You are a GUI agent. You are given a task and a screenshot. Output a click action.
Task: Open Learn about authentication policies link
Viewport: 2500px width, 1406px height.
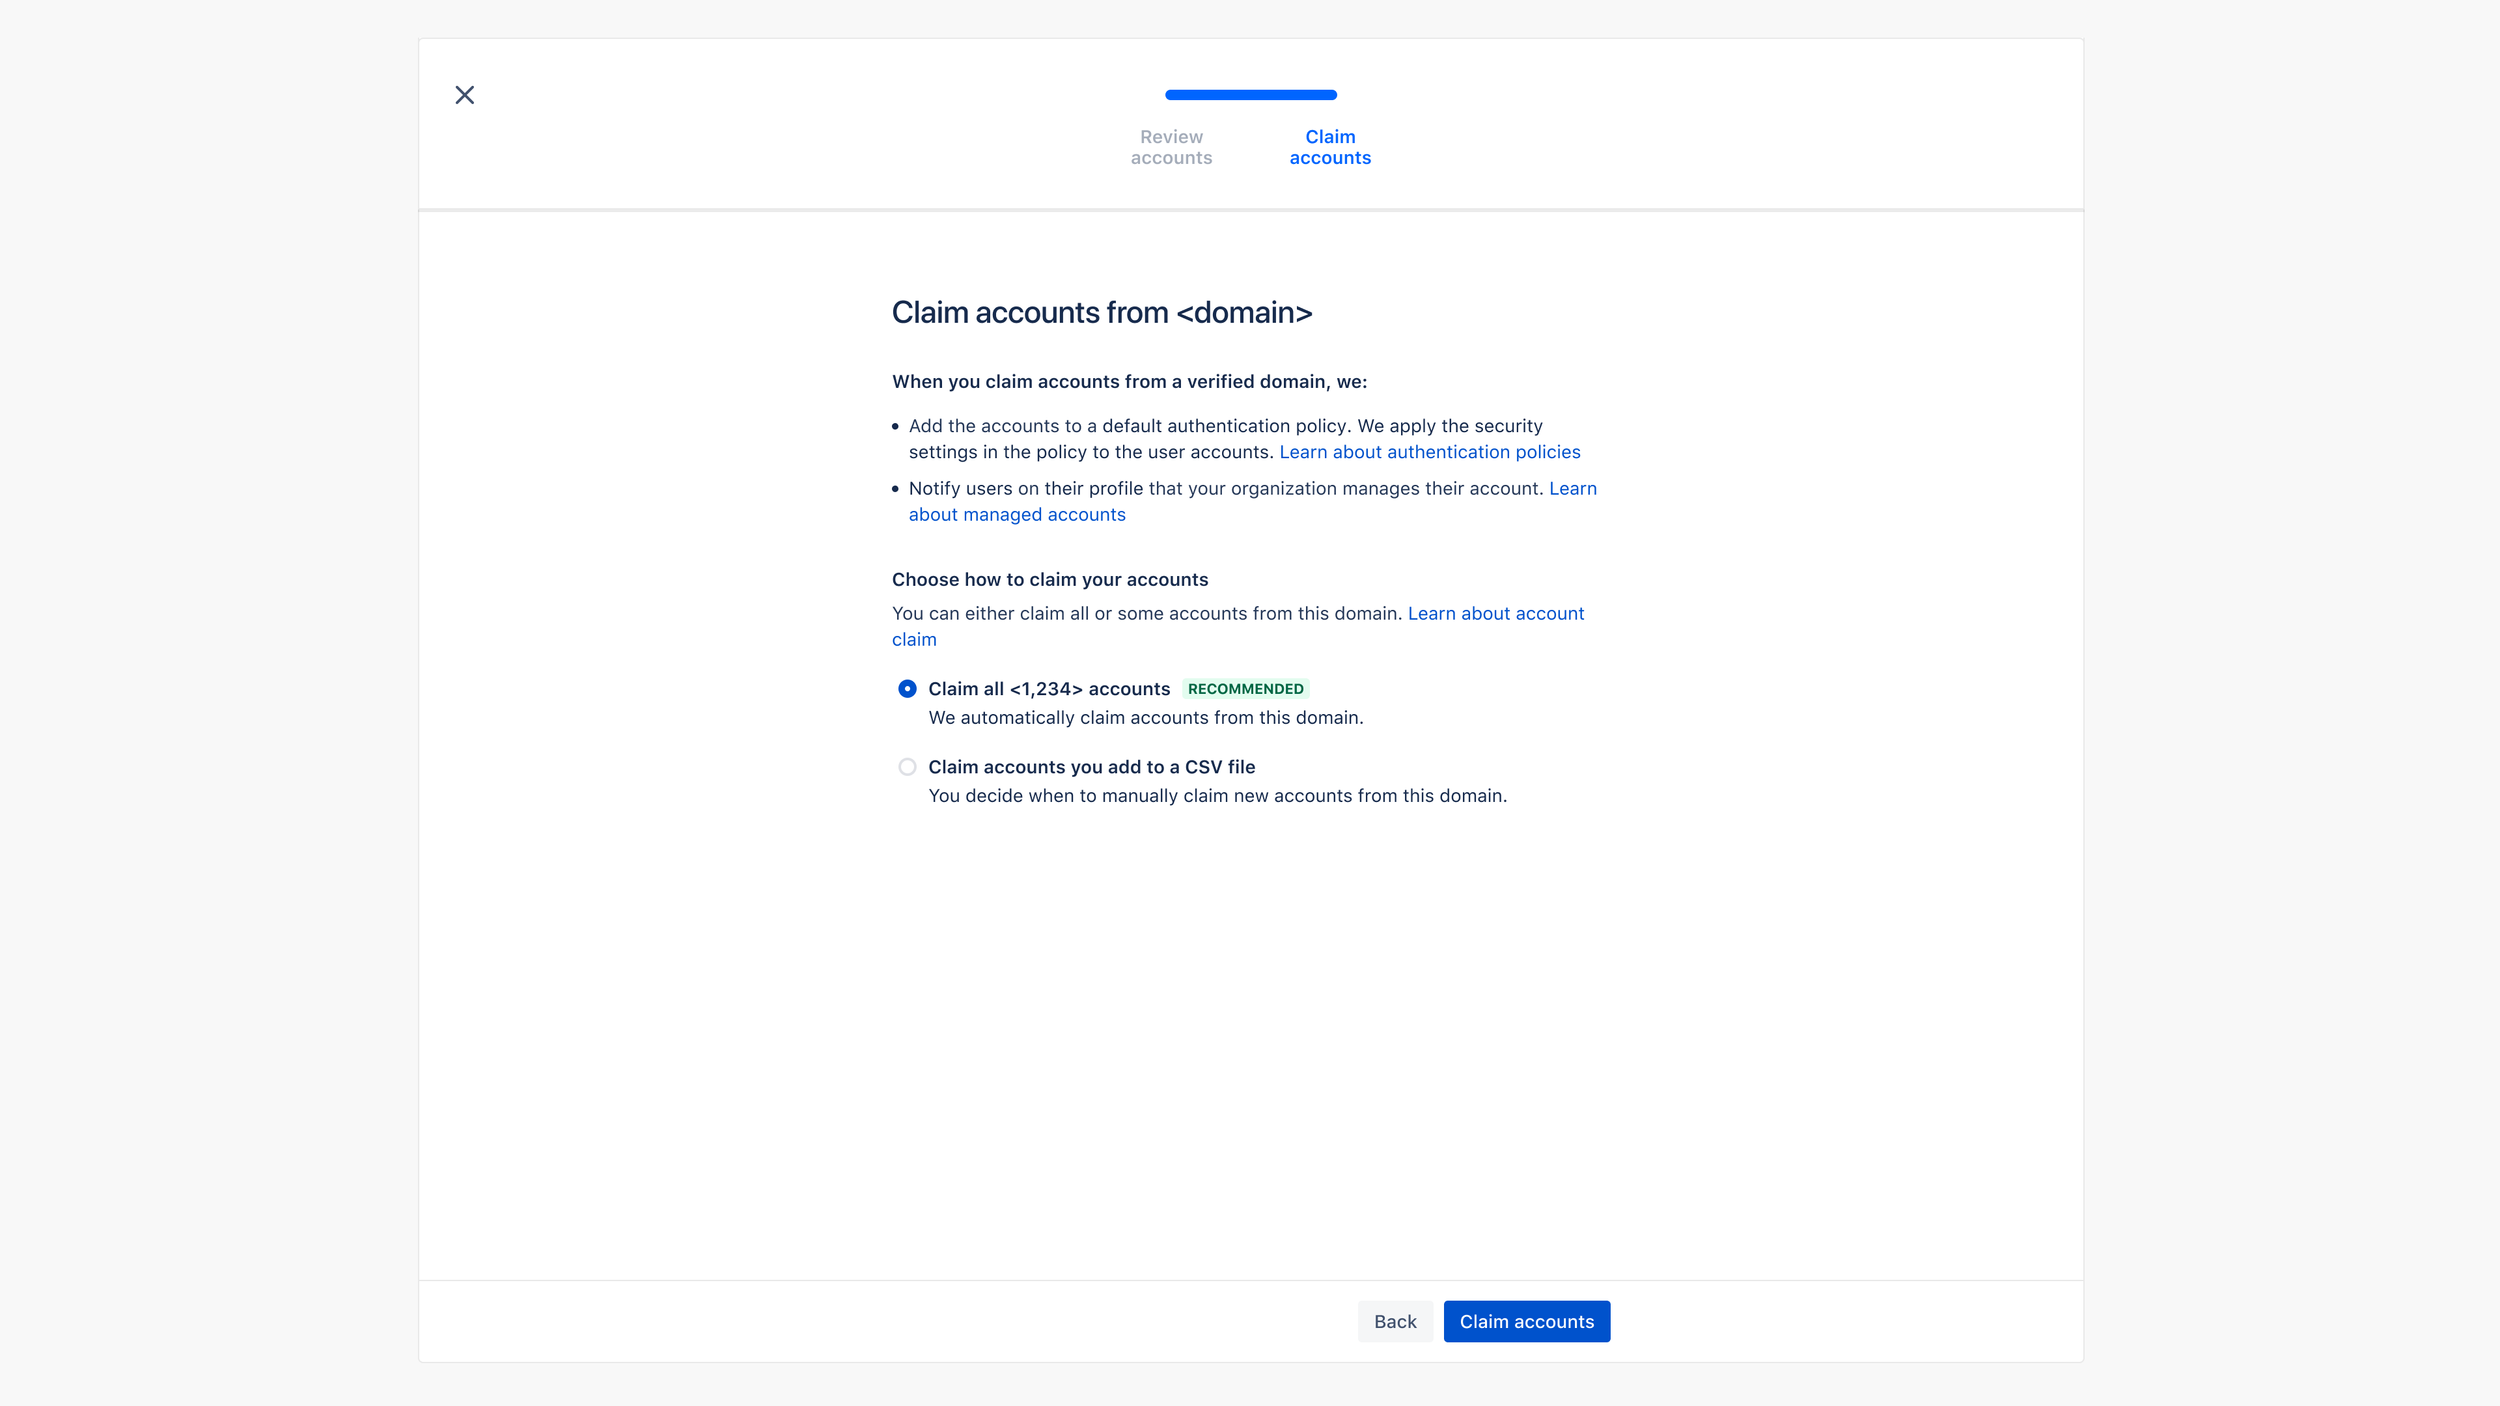[x=1430, y=452]
